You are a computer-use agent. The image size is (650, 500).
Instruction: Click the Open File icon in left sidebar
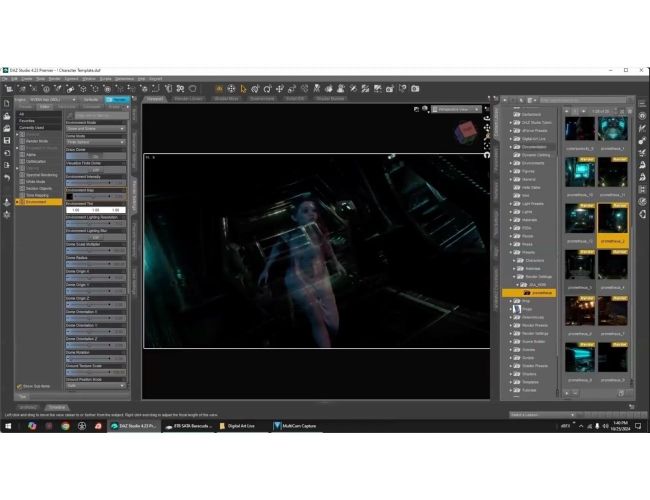tap(7, 116)
